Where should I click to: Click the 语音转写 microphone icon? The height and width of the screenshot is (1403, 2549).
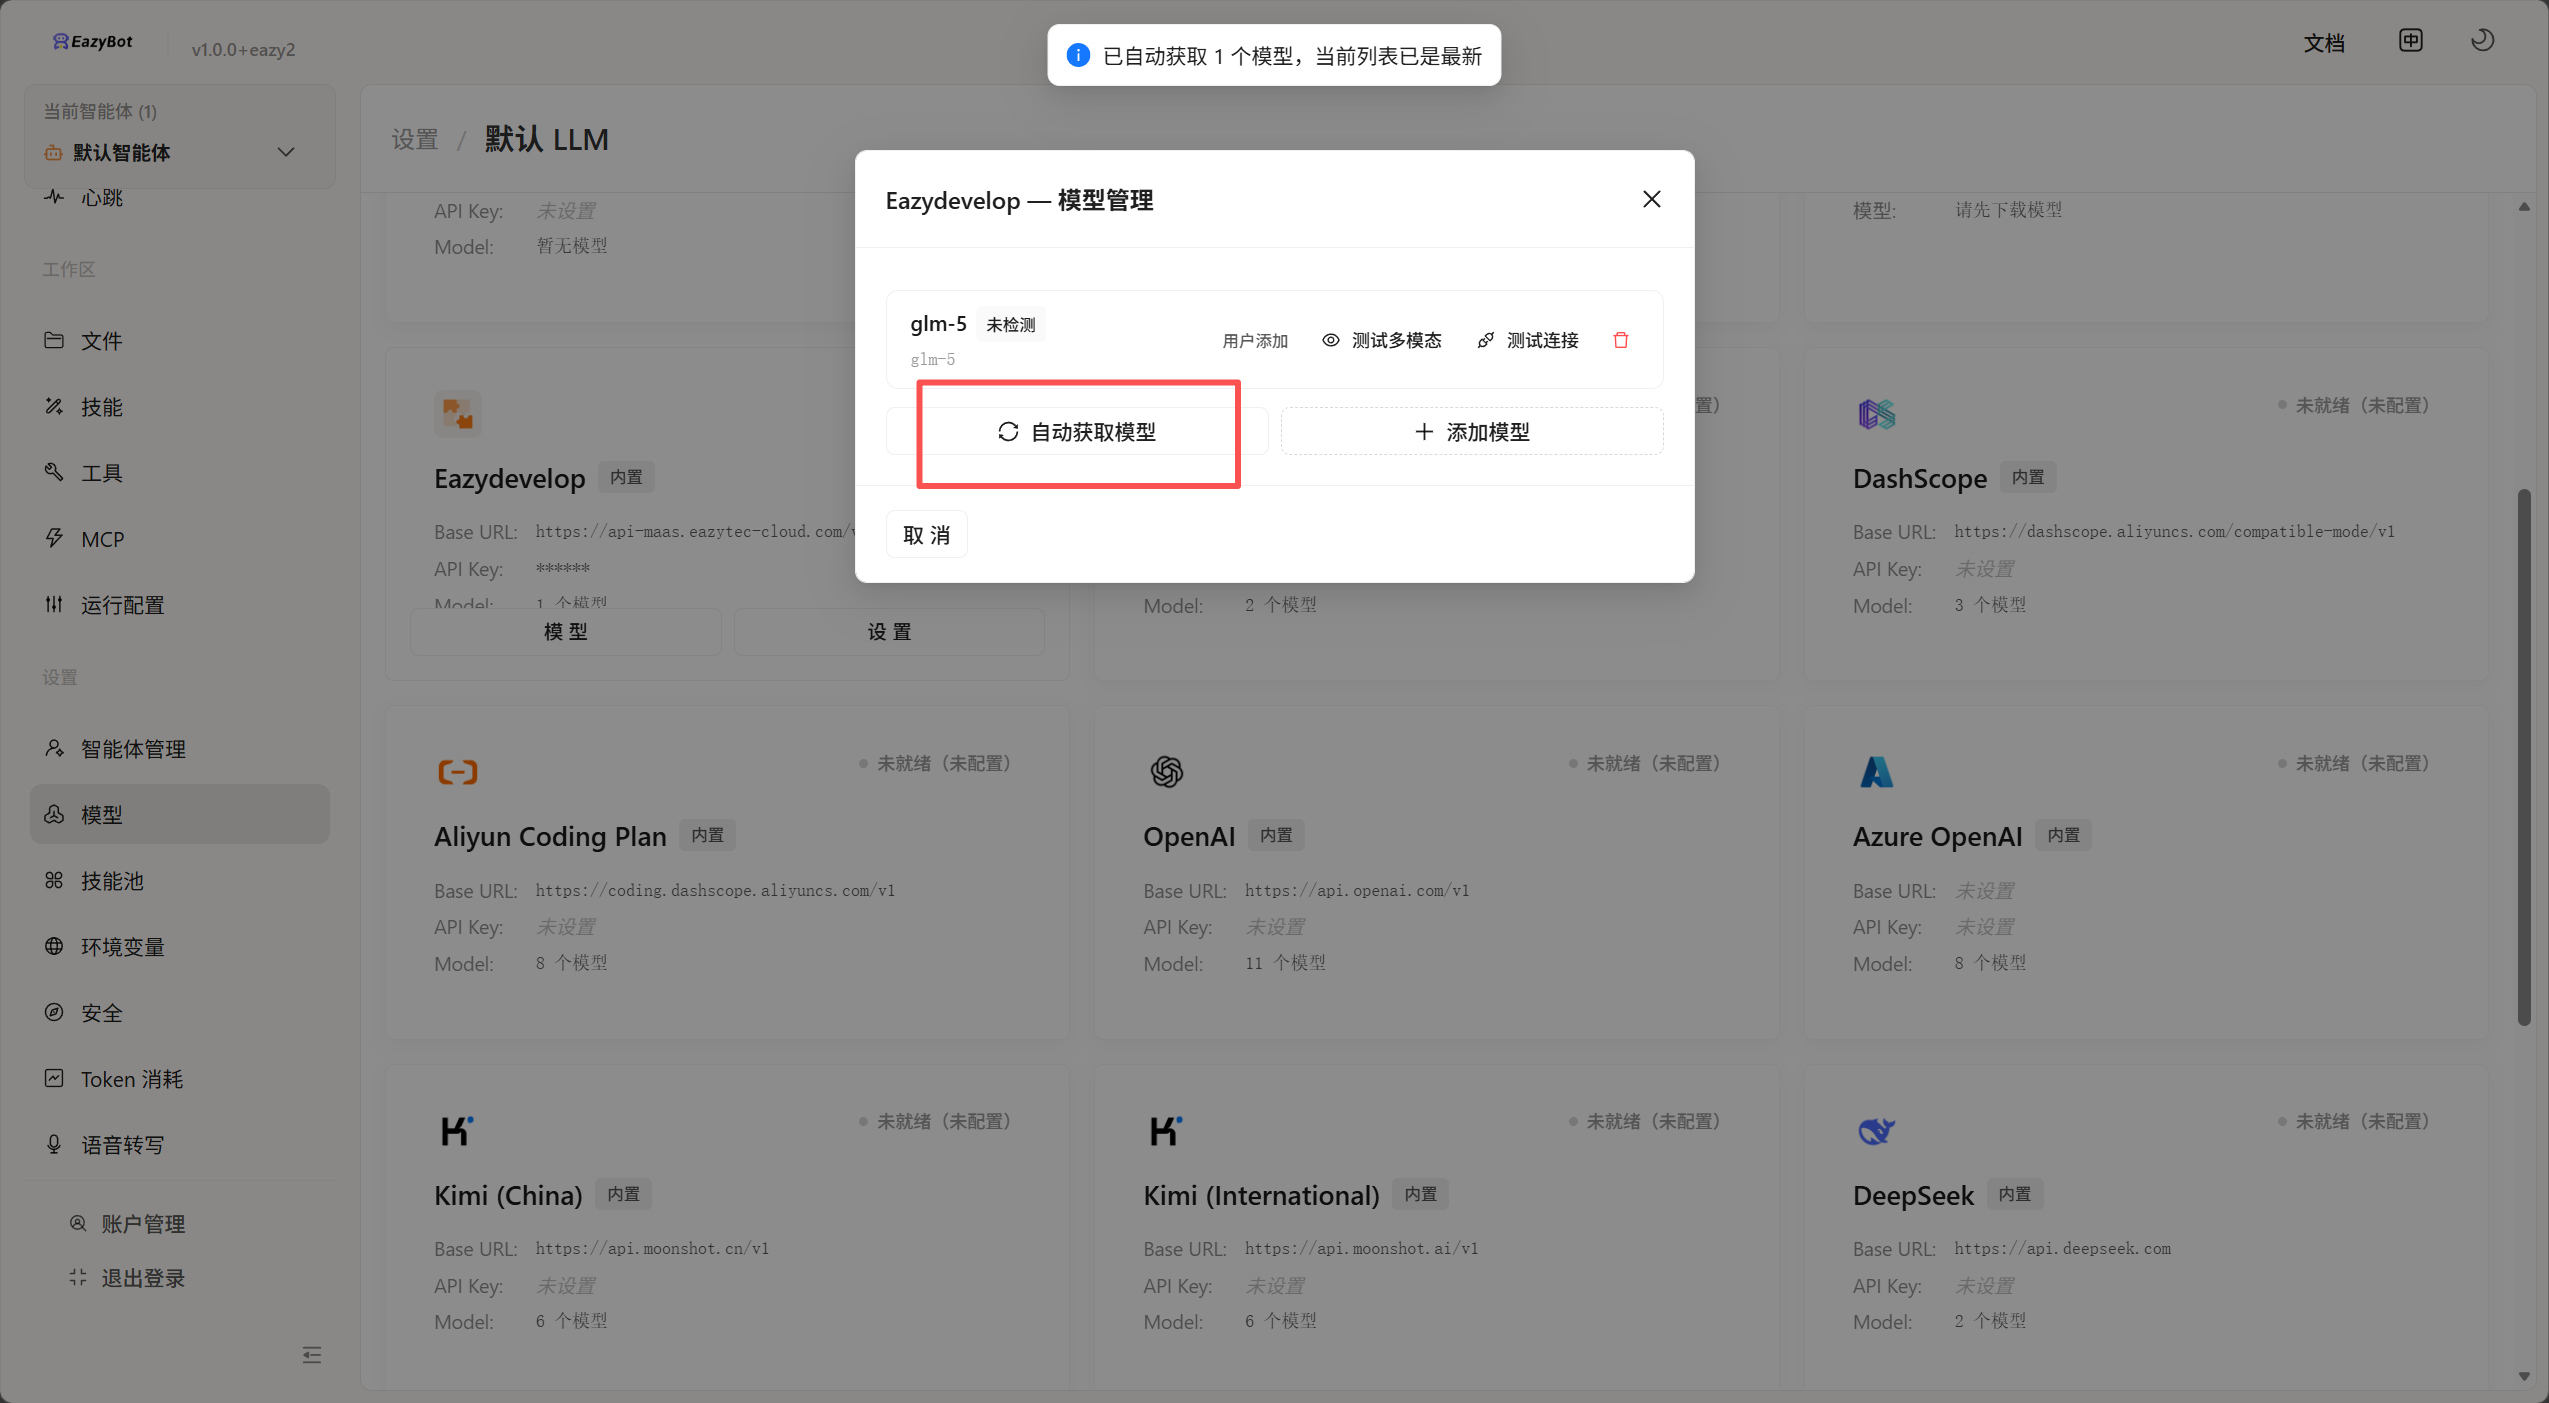coord(54,1144)
